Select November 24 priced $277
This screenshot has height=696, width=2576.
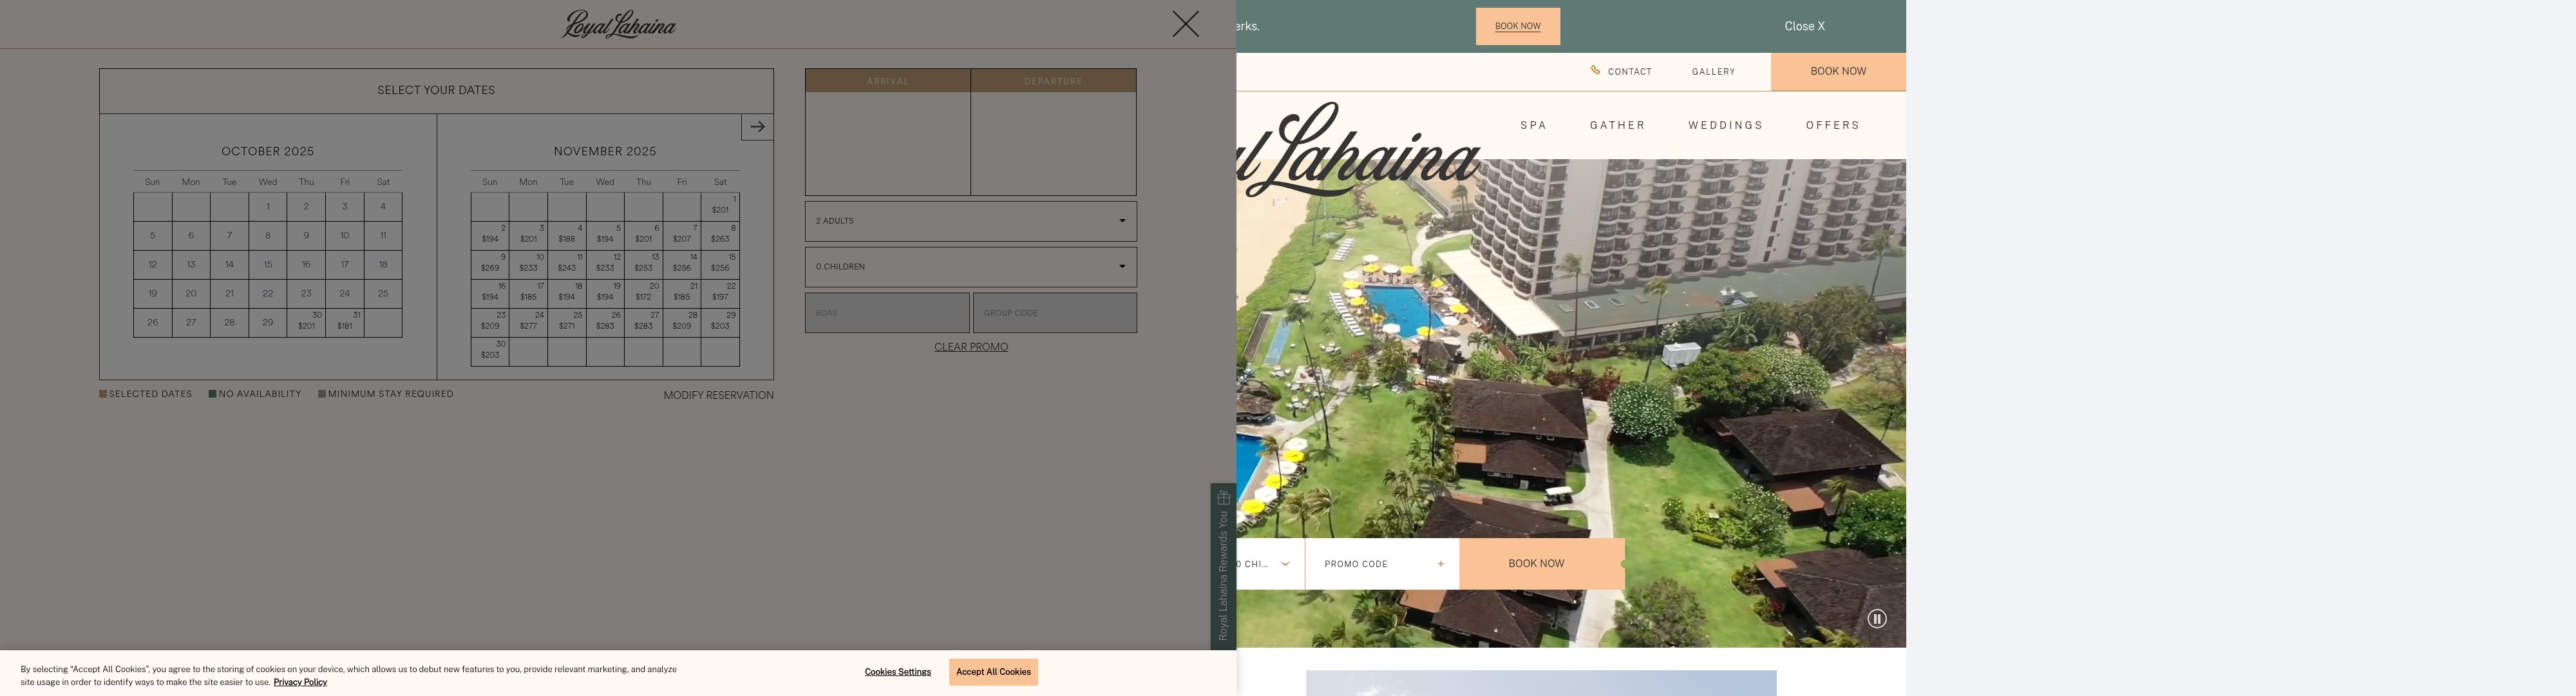pos(528,322)
